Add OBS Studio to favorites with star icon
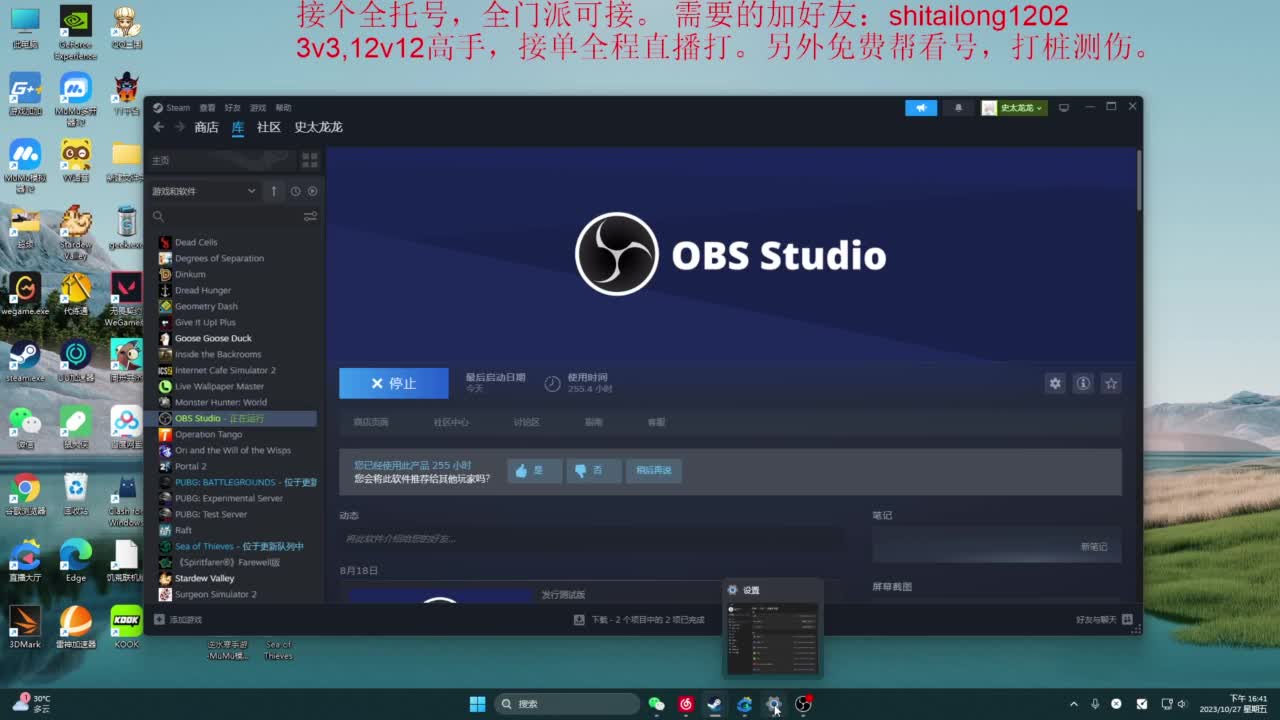This screenshot has height=720, width=1280. 1111,383
